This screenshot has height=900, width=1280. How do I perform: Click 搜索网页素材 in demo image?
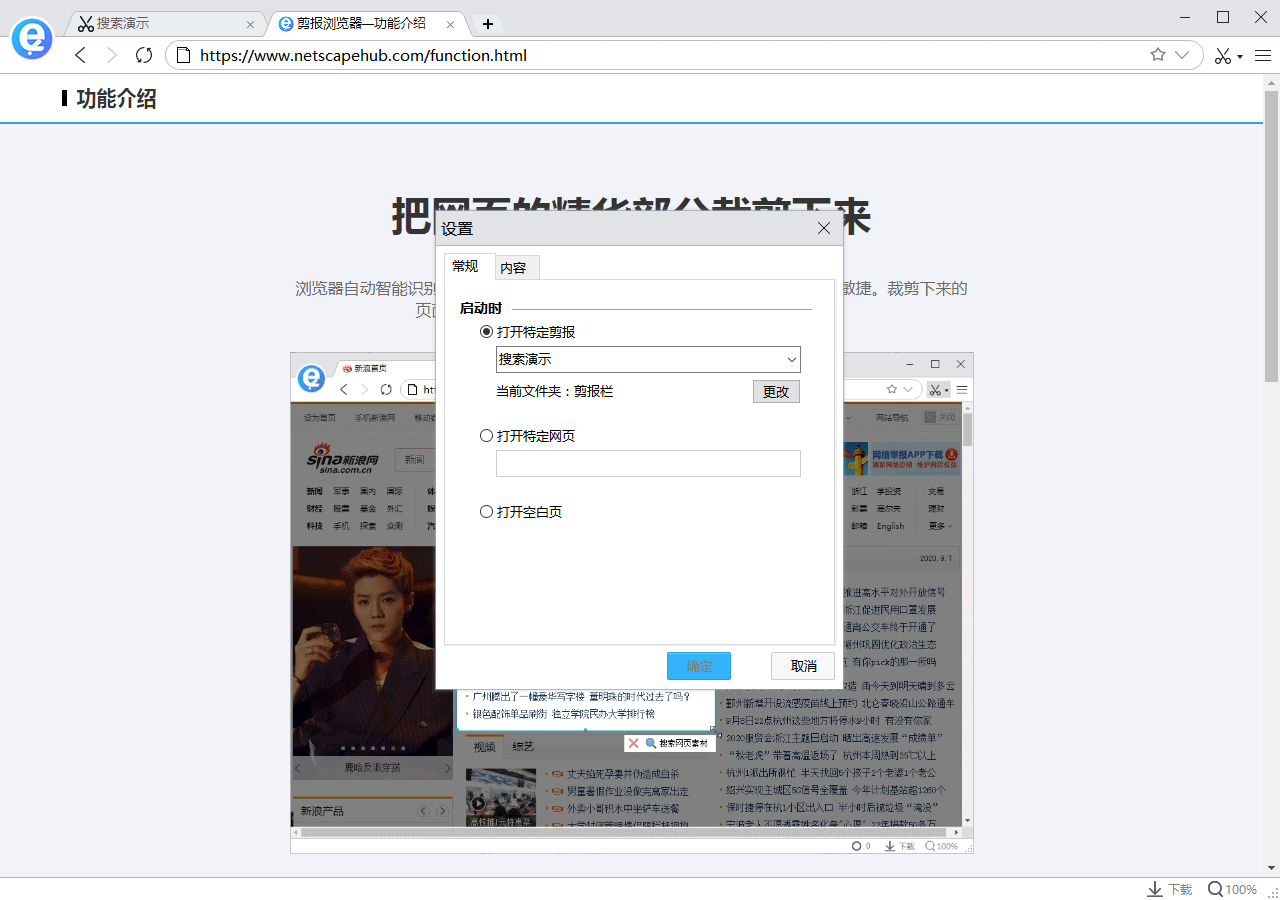pos(683,743)
